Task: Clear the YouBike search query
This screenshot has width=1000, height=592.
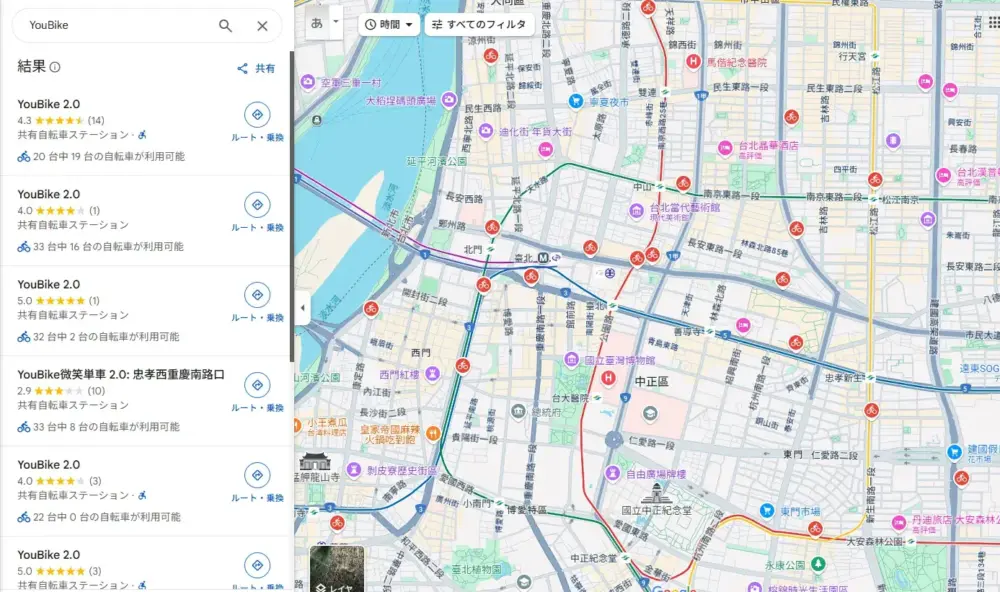Action: [262, 26]
